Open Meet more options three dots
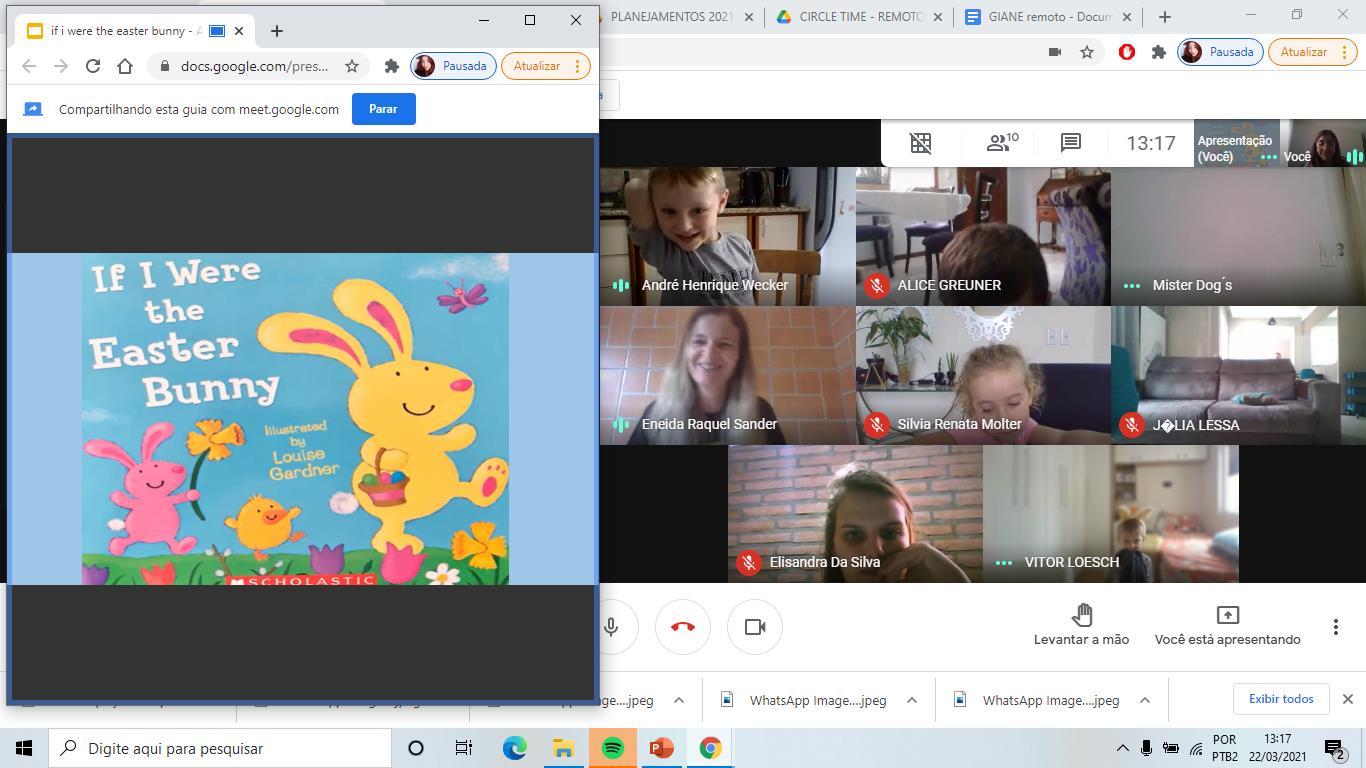The image size is (1366, 768). tap(1335, 627)
